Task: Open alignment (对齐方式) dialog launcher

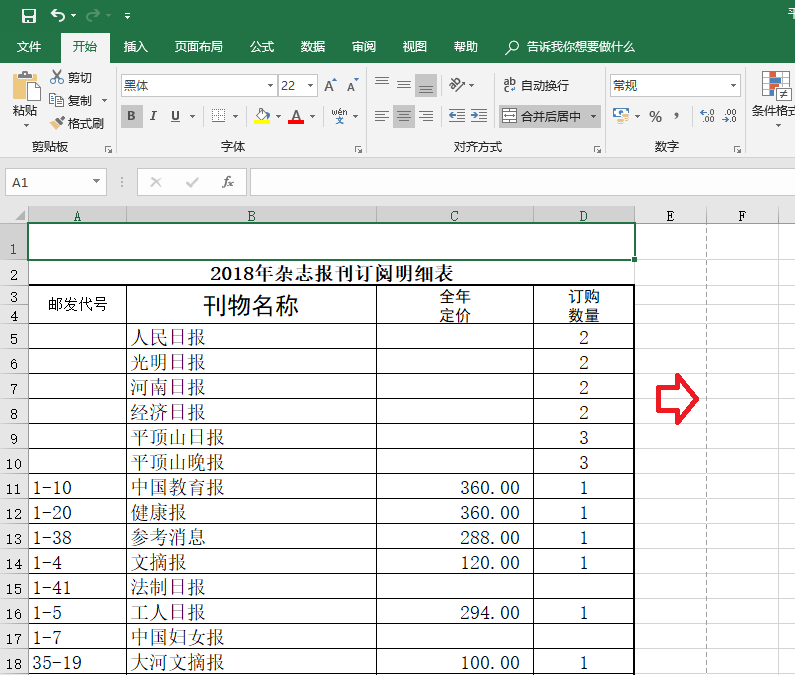Action: point(597,149)
